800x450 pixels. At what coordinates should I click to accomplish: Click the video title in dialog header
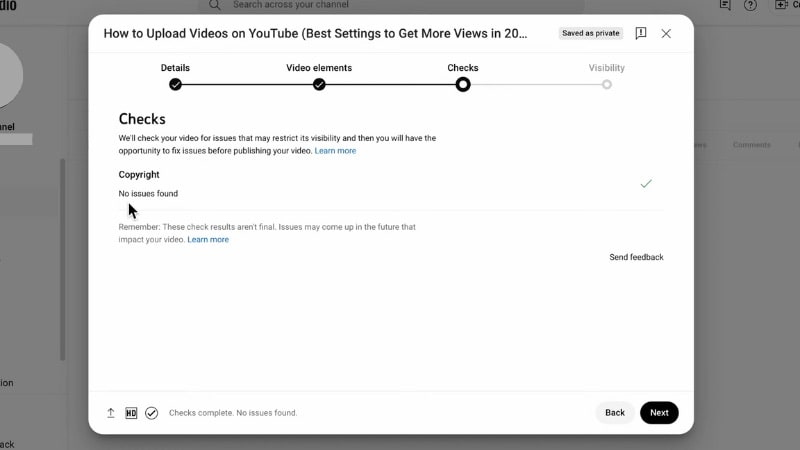pyautogui.click(x=315, y=34)
